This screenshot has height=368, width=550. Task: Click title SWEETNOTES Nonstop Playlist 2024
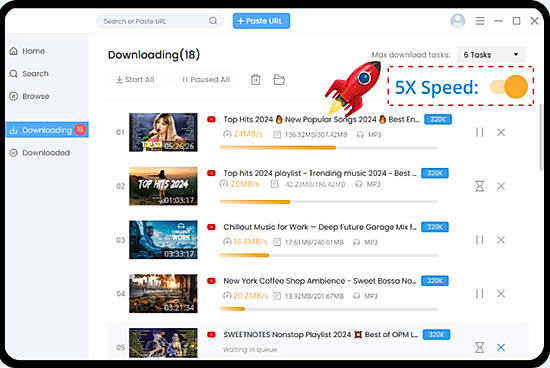[321, 334]
